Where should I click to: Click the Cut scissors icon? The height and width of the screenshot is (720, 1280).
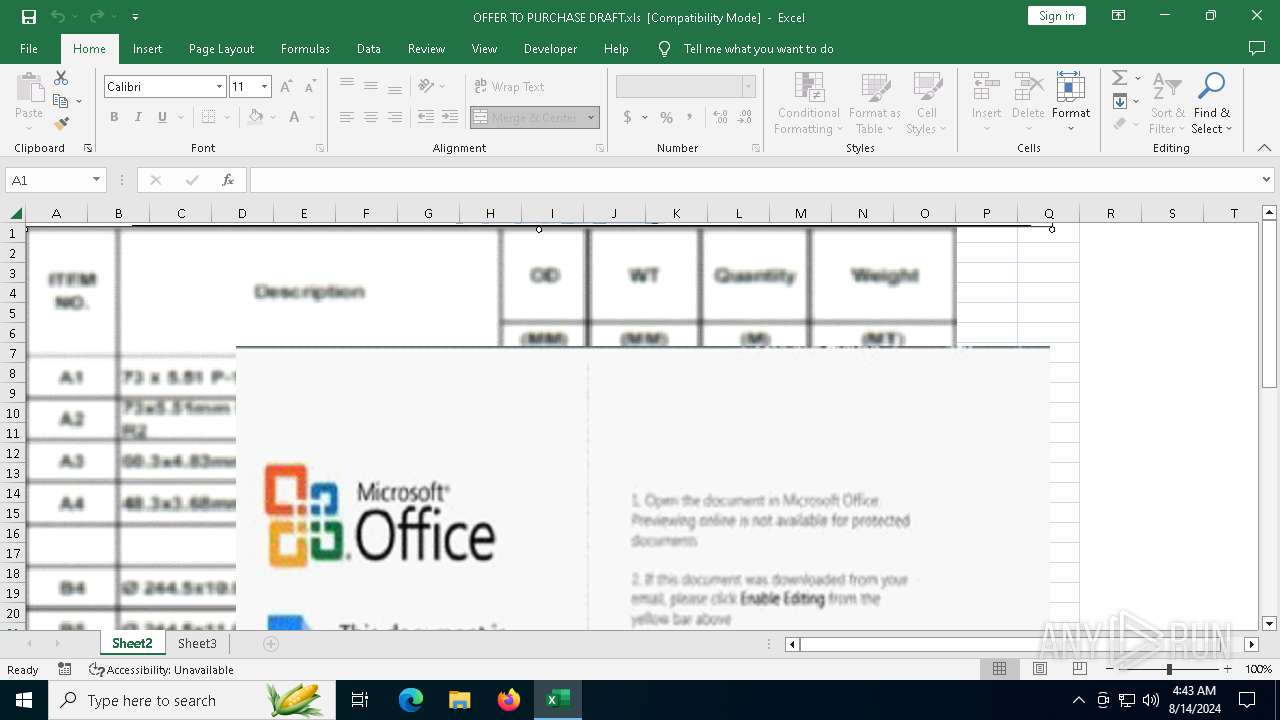(x=61, y=78)
